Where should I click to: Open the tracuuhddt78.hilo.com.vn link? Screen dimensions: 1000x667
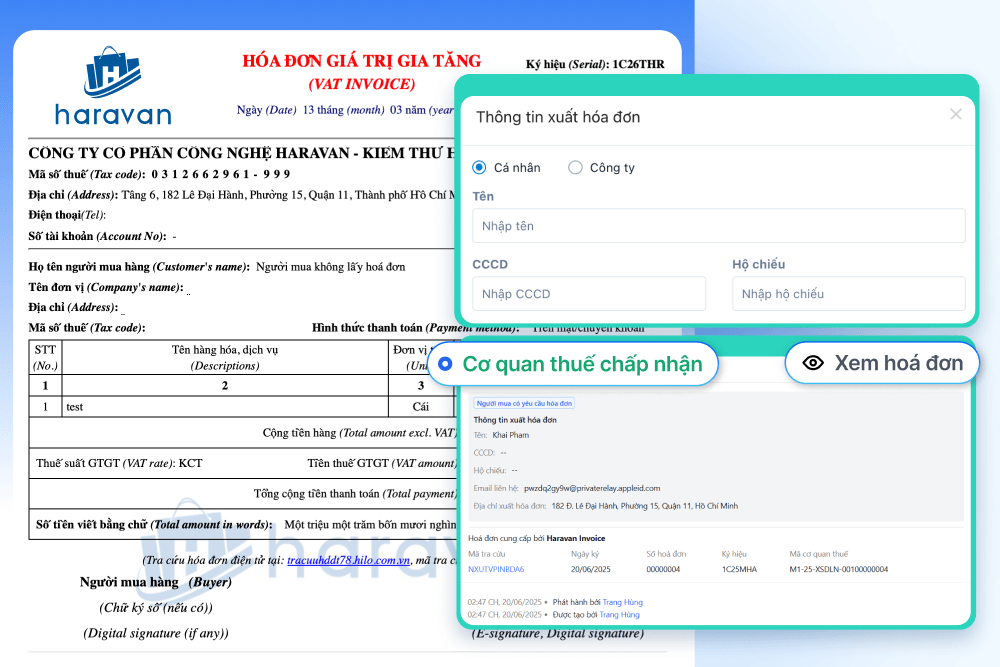click(348, 560)
